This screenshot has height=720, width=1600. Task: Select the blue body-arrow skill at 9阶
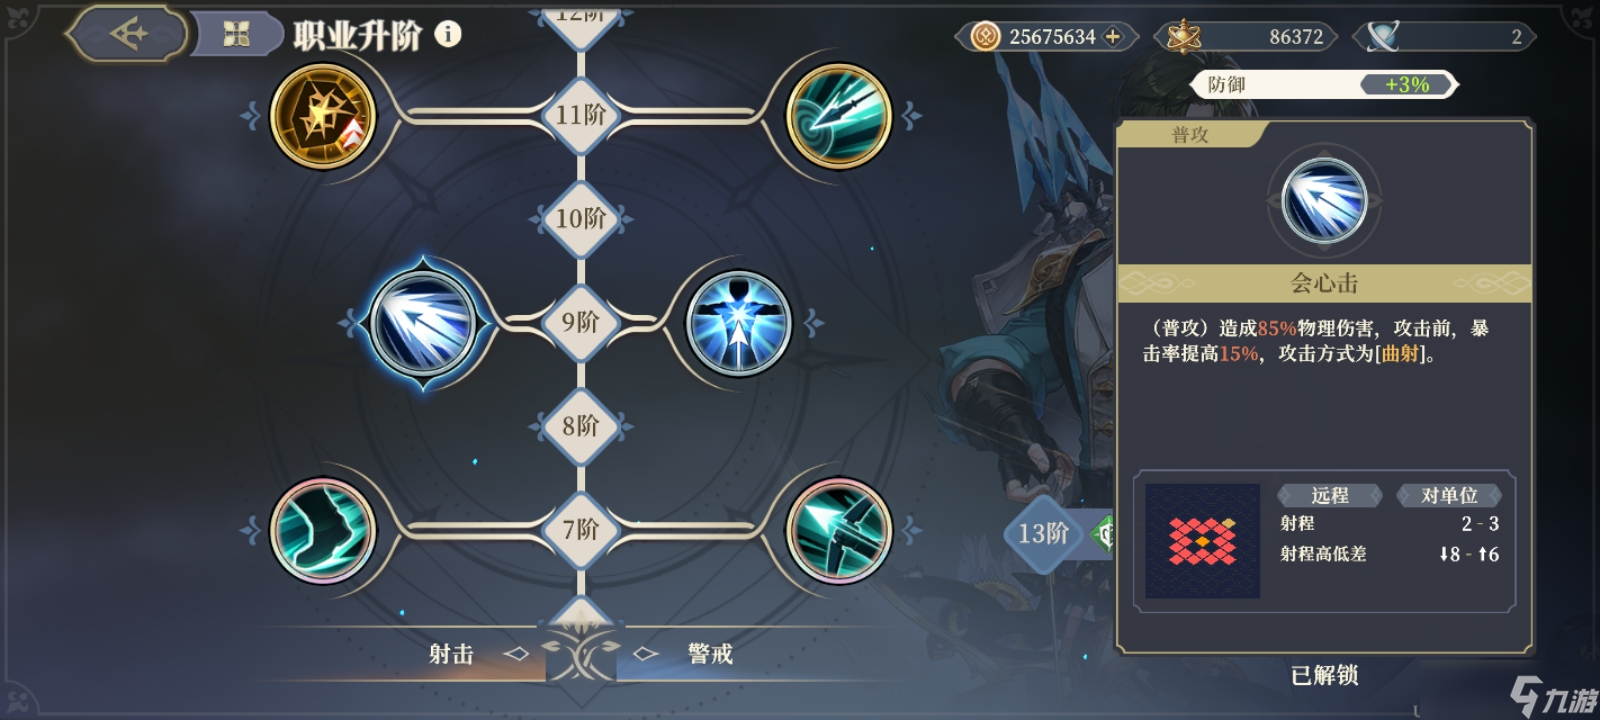739,322
